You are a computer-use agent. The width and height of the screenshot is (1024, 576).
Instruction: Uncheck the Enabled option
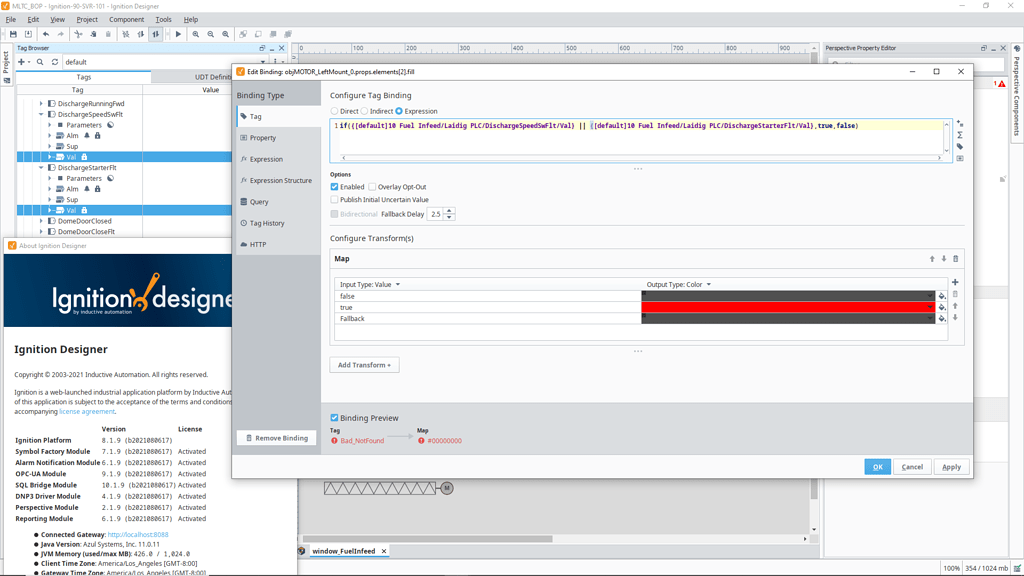tap(335, 186)
